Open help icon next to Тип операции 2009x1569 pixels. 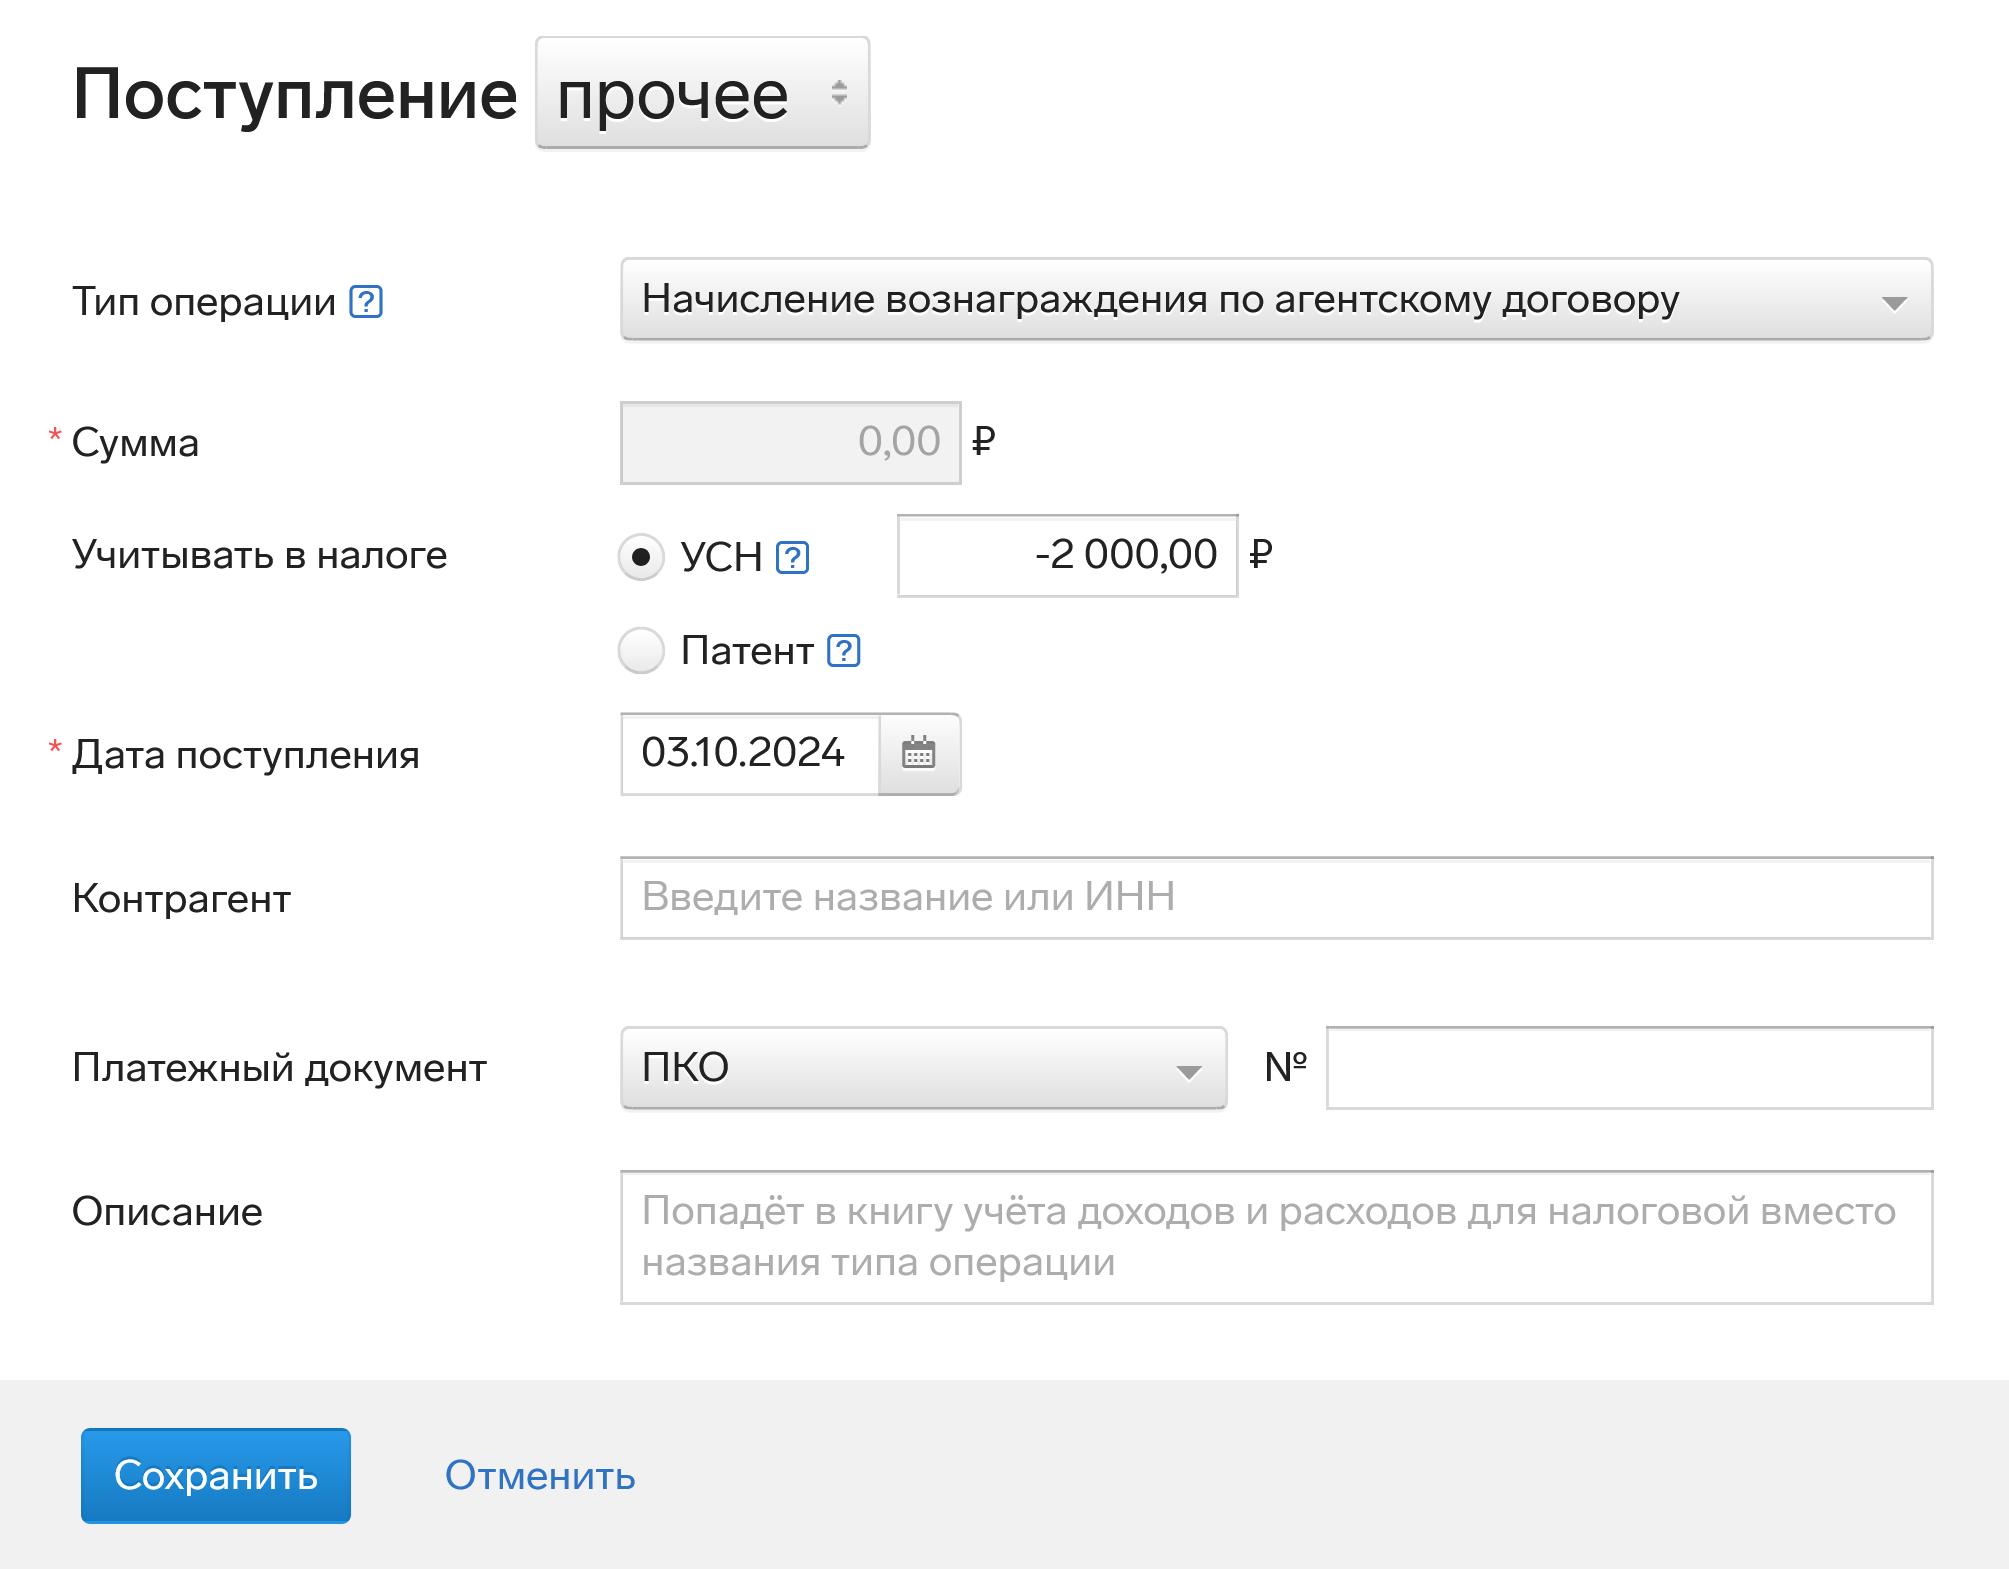pyautogui.click(x=366, y=301)
